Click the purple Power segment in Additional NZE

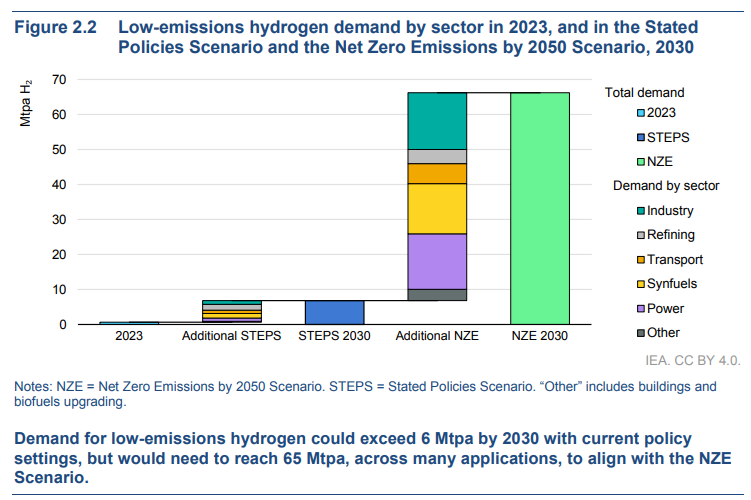point(436,261)
